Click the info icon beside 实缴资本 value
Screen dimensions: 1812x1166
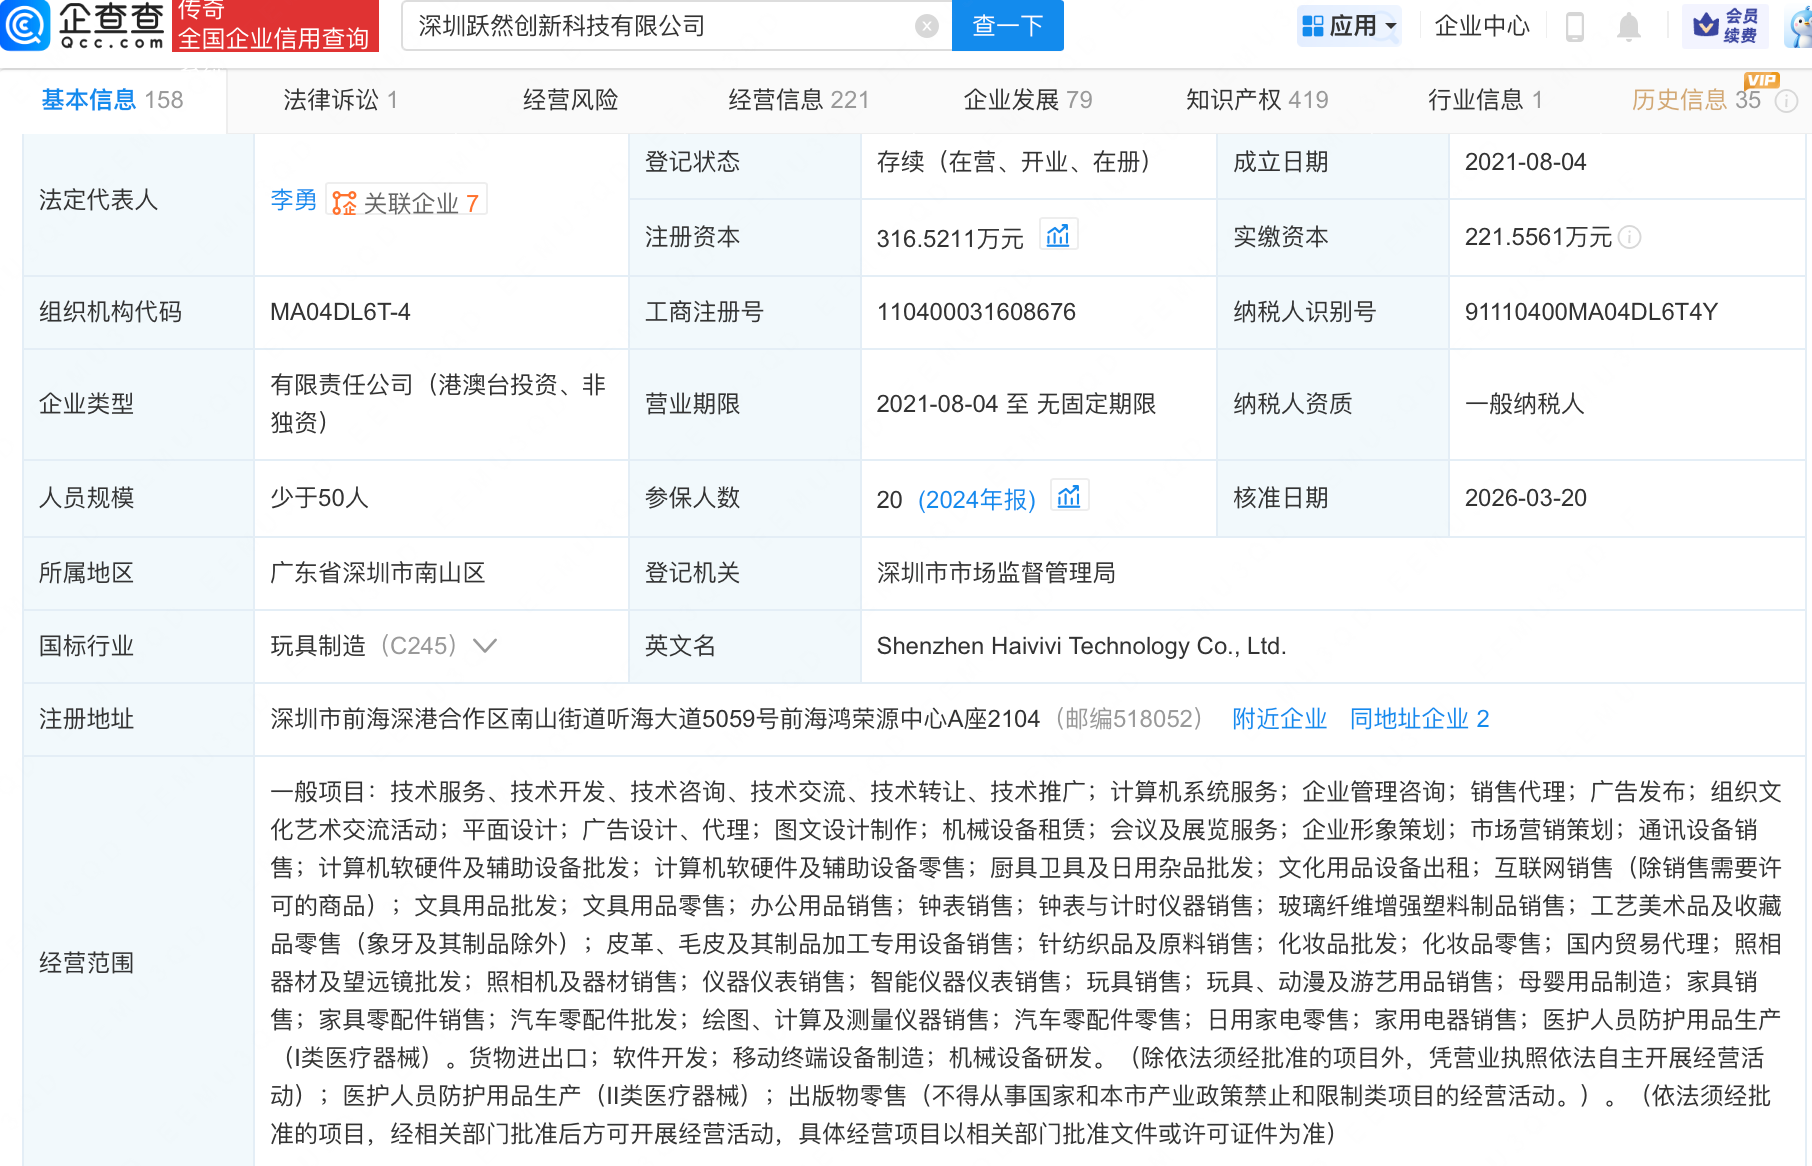1630,237
